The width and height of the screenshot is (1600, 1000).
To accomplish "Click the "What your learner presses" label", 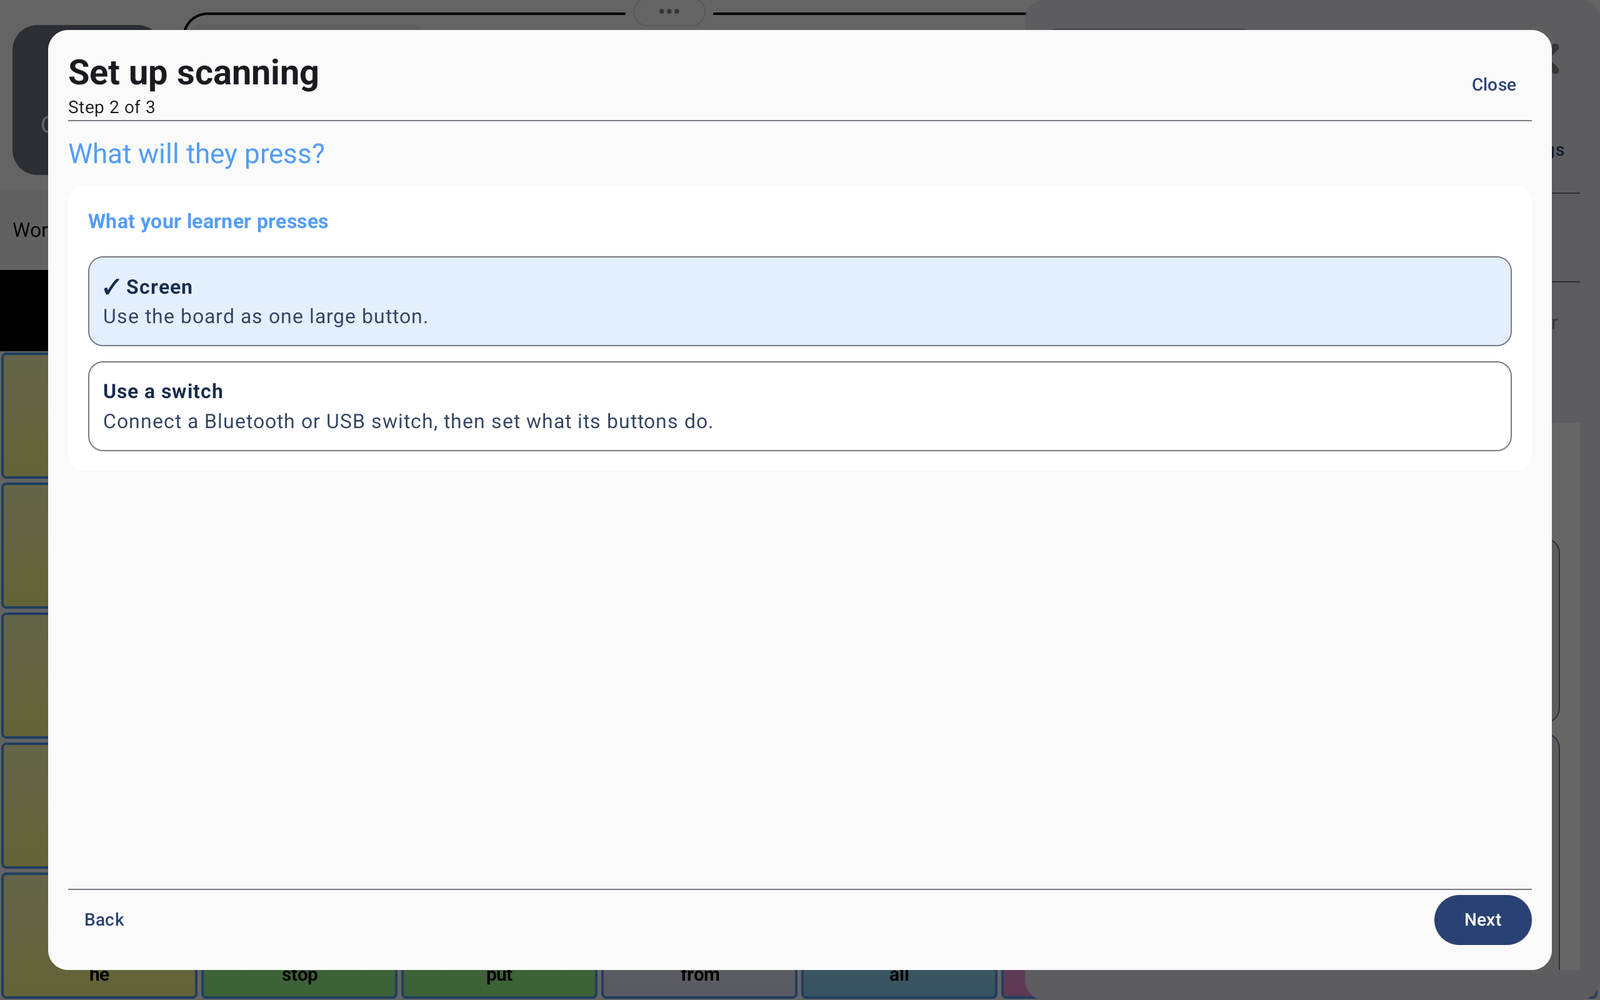I will click(x=208, y=221).
